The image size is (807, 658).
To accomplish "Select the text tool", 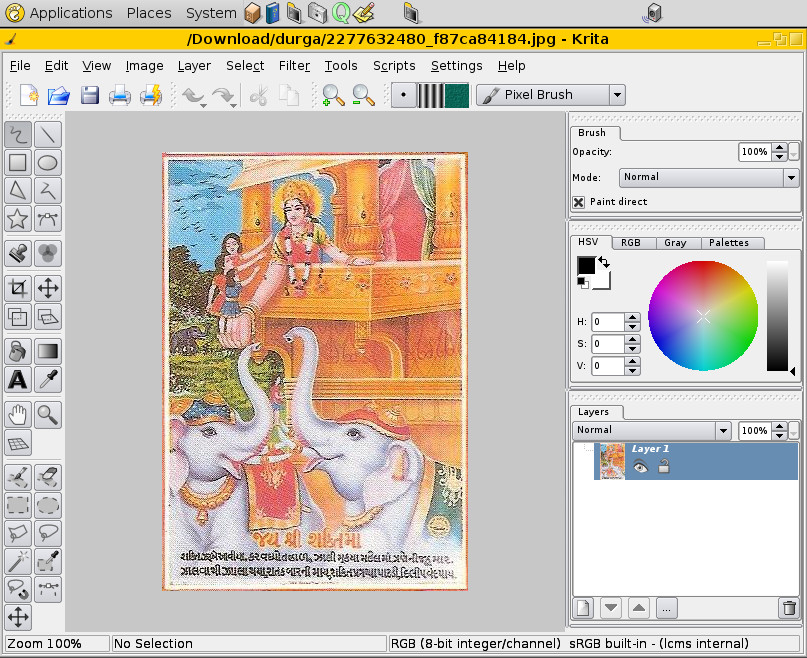I will coord(18,380).
